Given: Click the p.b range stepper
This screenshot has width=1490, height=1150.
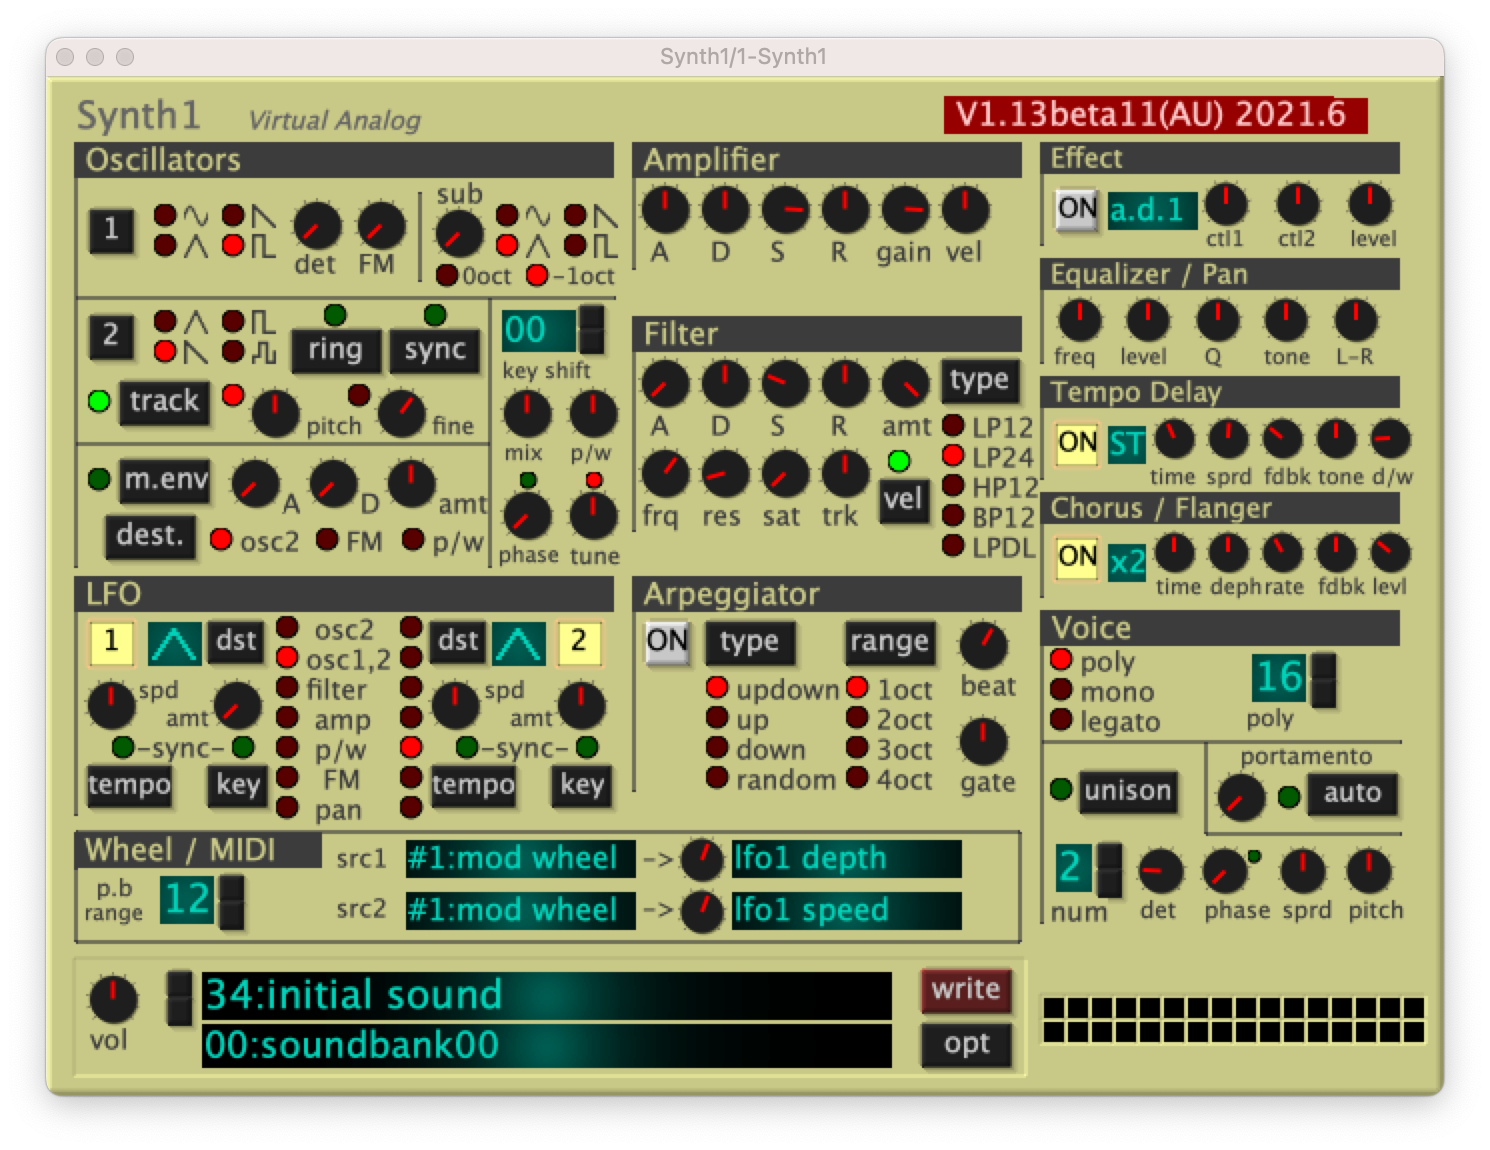Looking at the screenshot, I should tap(231, 901).
